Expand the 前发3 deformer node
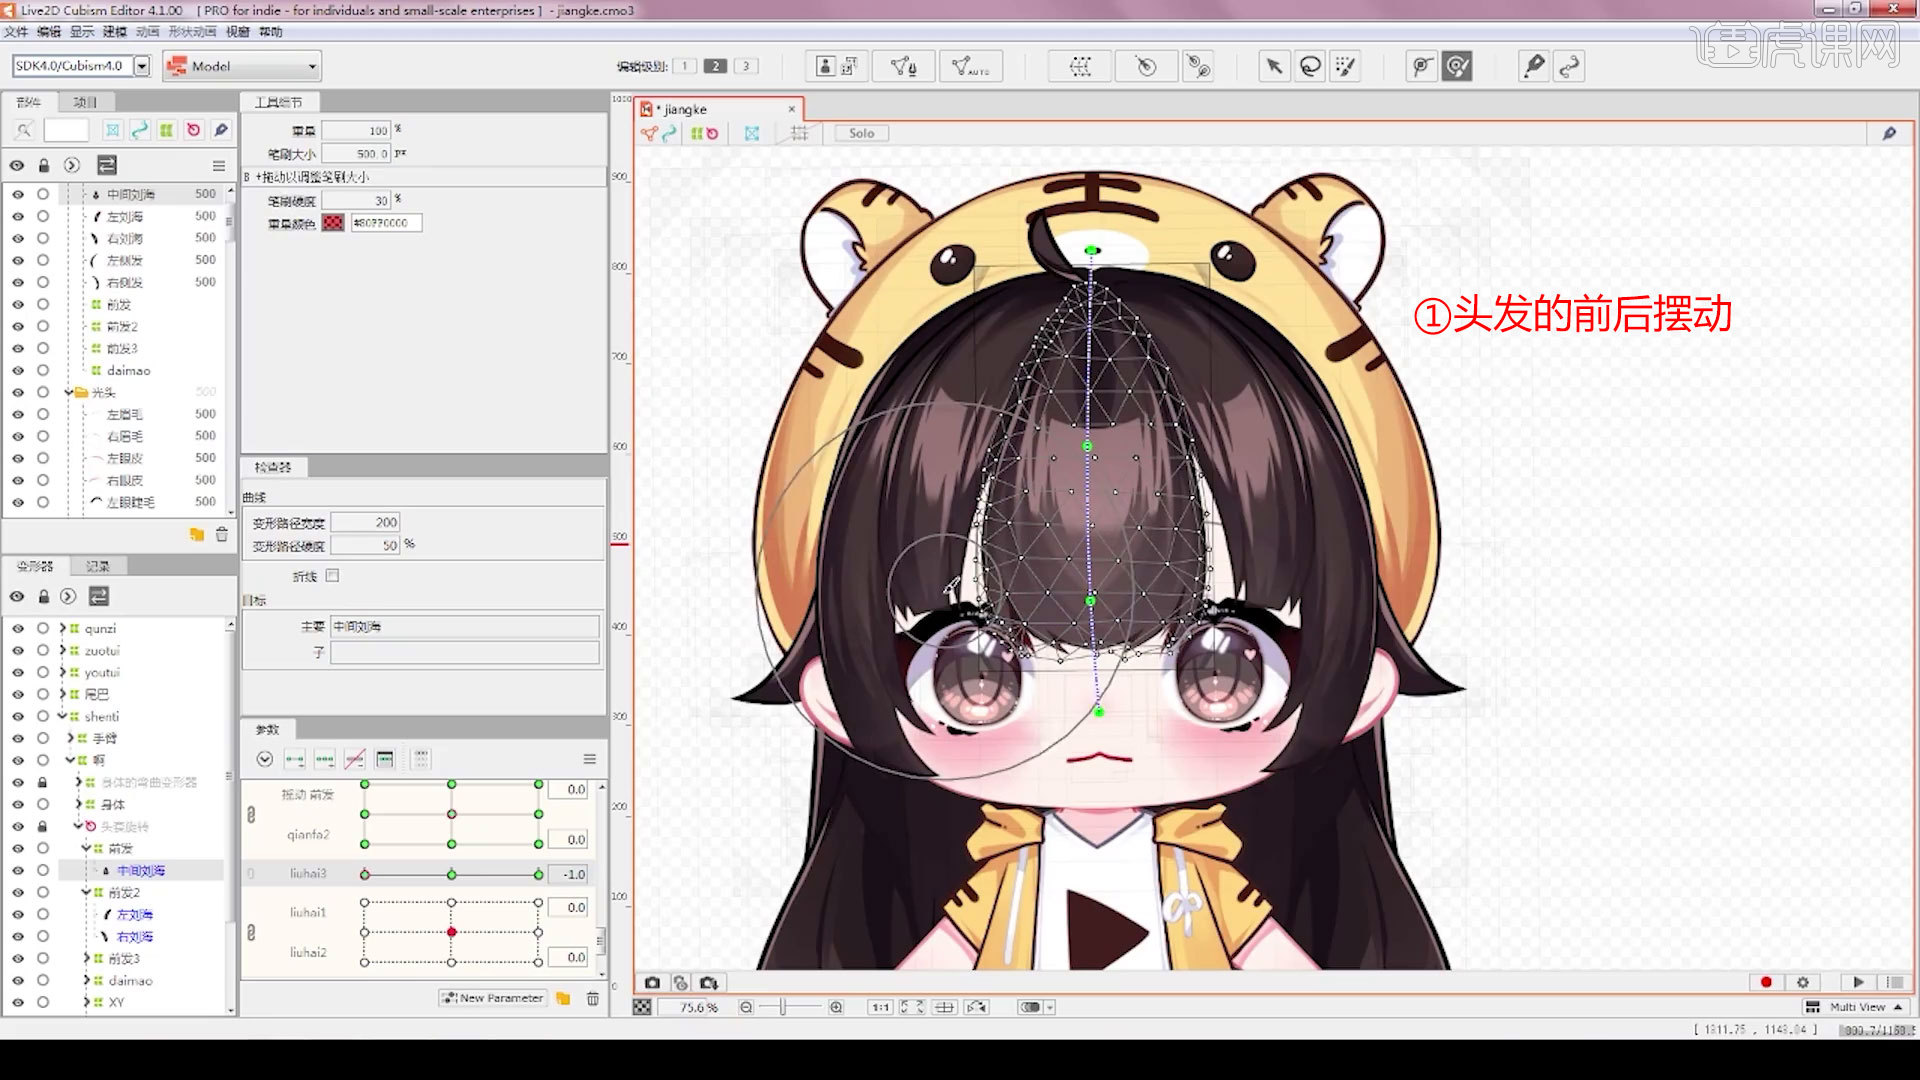Screen dimensions: 1920x1080 pos(87,959)
